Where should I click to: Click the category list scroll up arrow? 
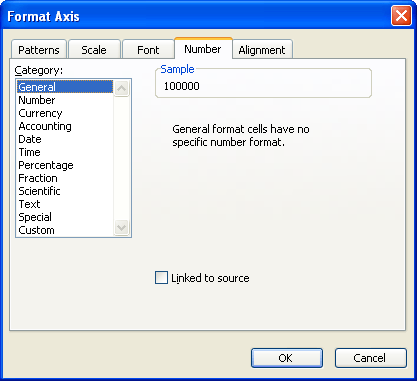click(121, 89)
